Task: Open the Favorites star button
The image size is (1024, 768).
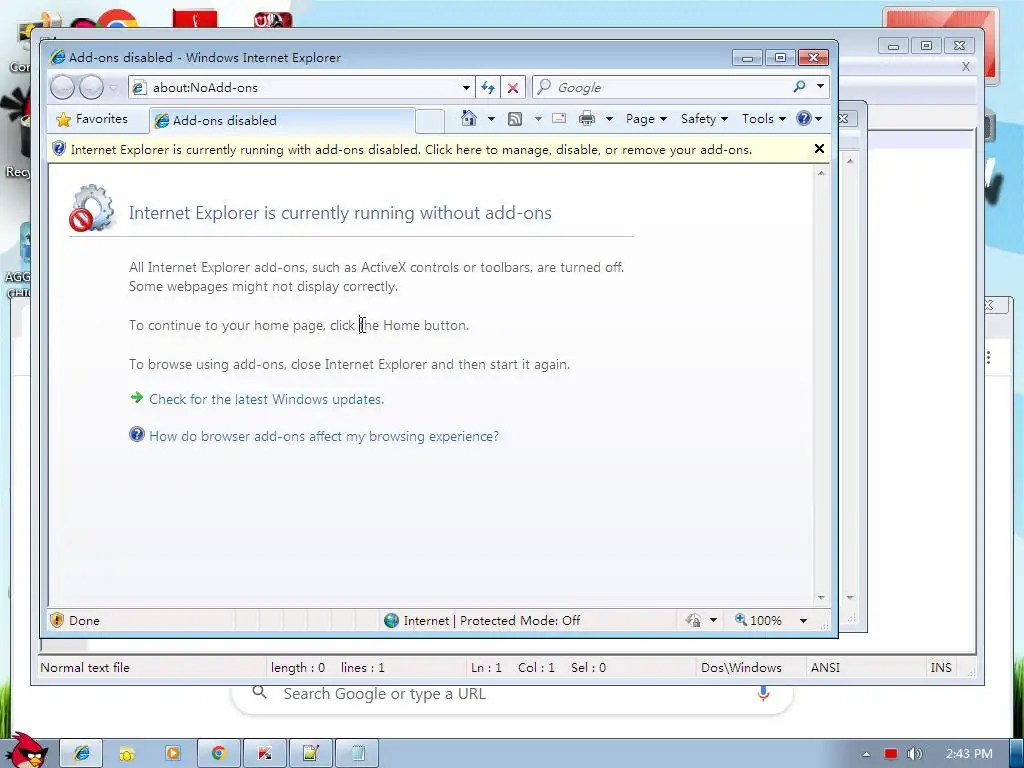Action: coord(92,119)
